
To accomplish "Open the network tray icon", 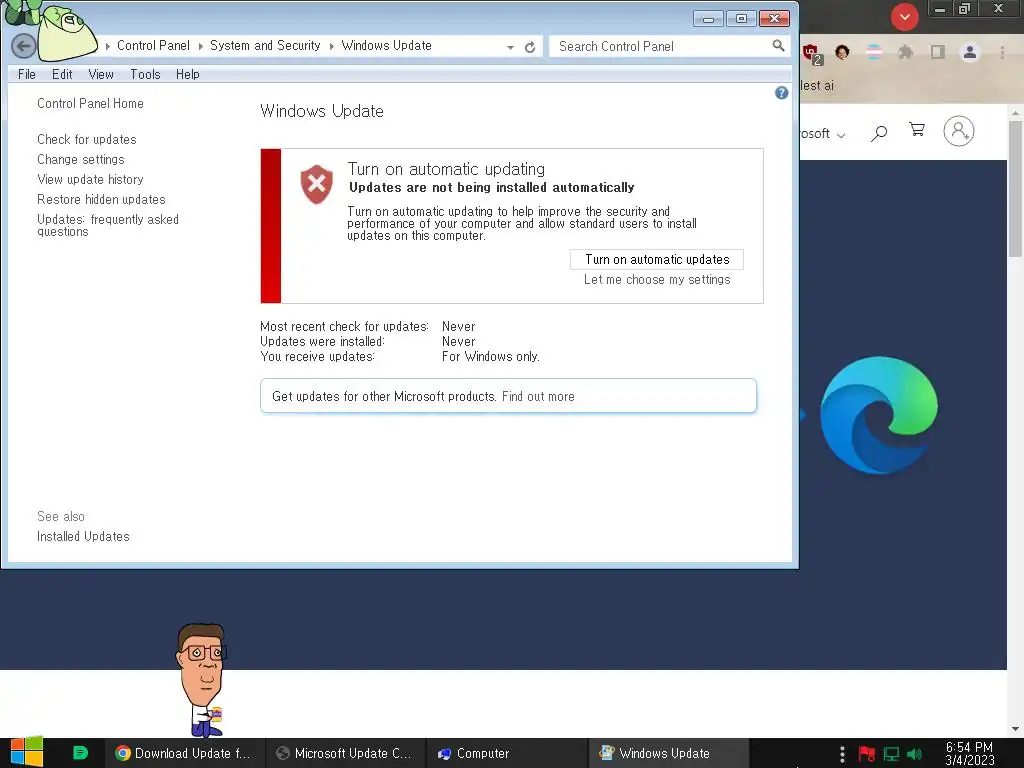I will coord(891,754).
